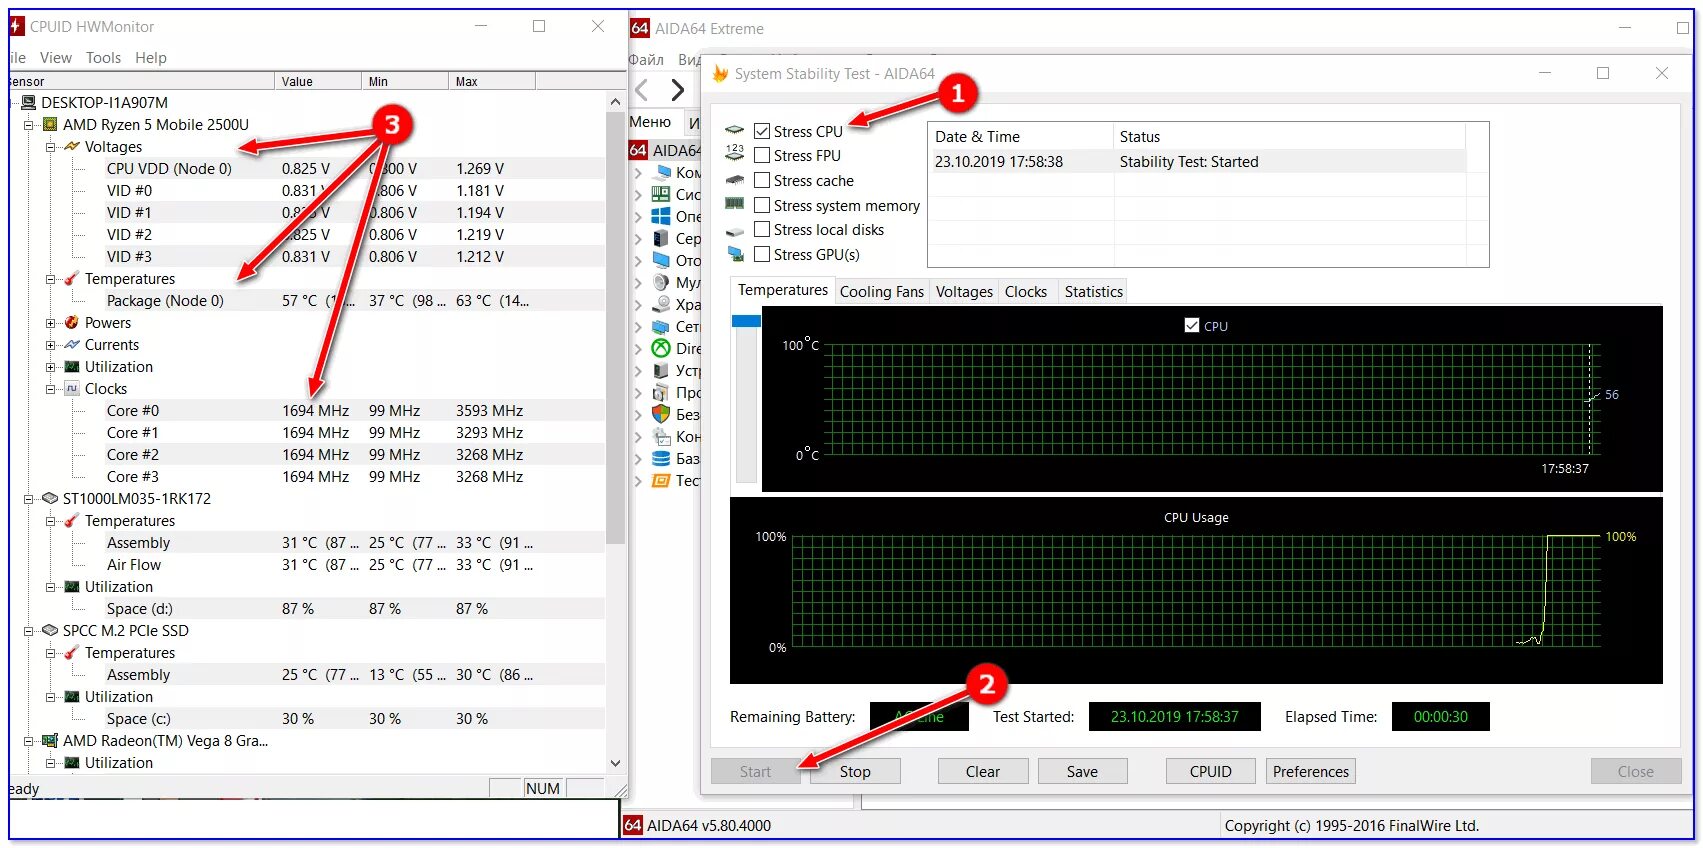The image size is (1703, 848).
Task: Open the View menu in HWMonitor
Action: [x=55, y=58]
